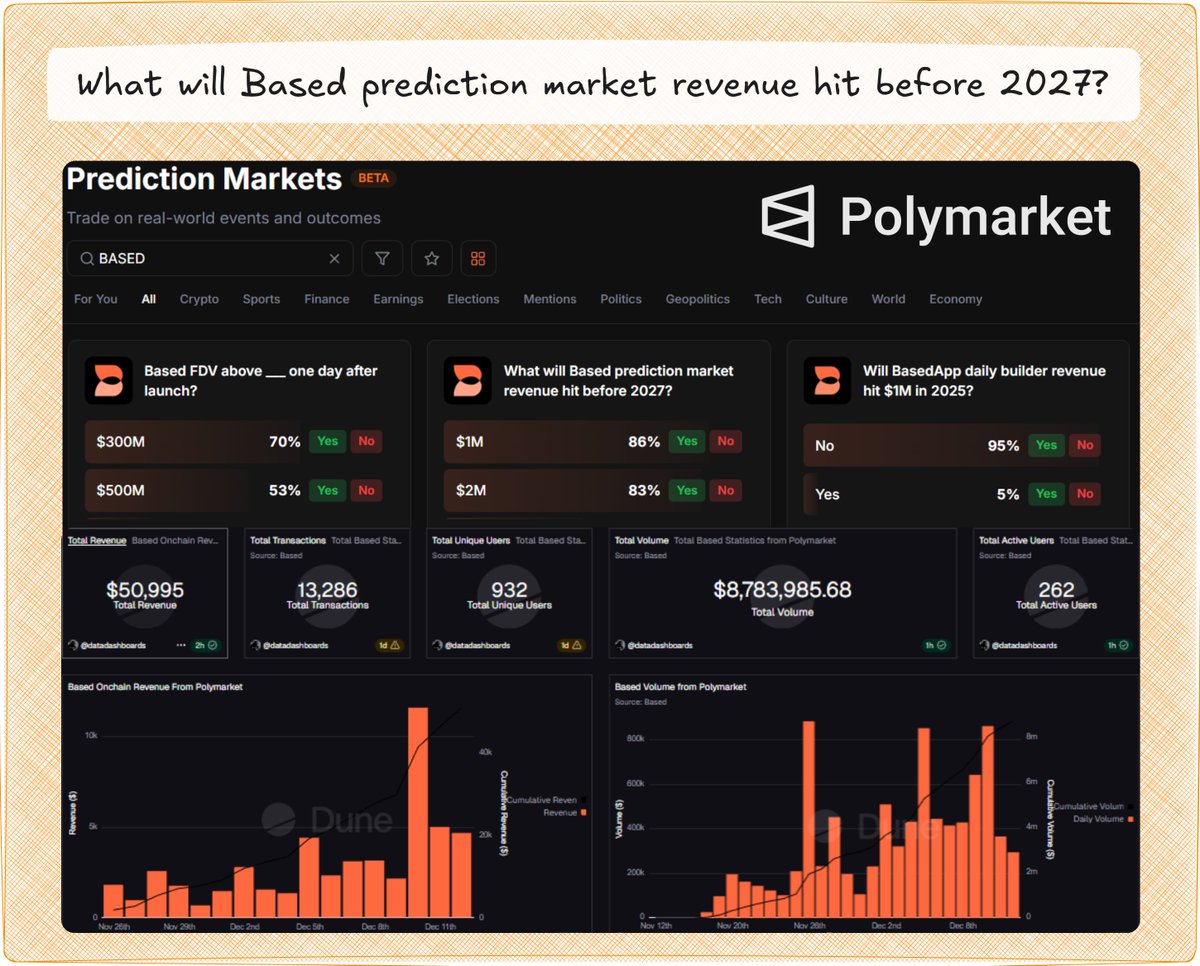Click the 1d warning badge on Total Unique Users
The image size is (1200, 966).
tap(571, 646)
